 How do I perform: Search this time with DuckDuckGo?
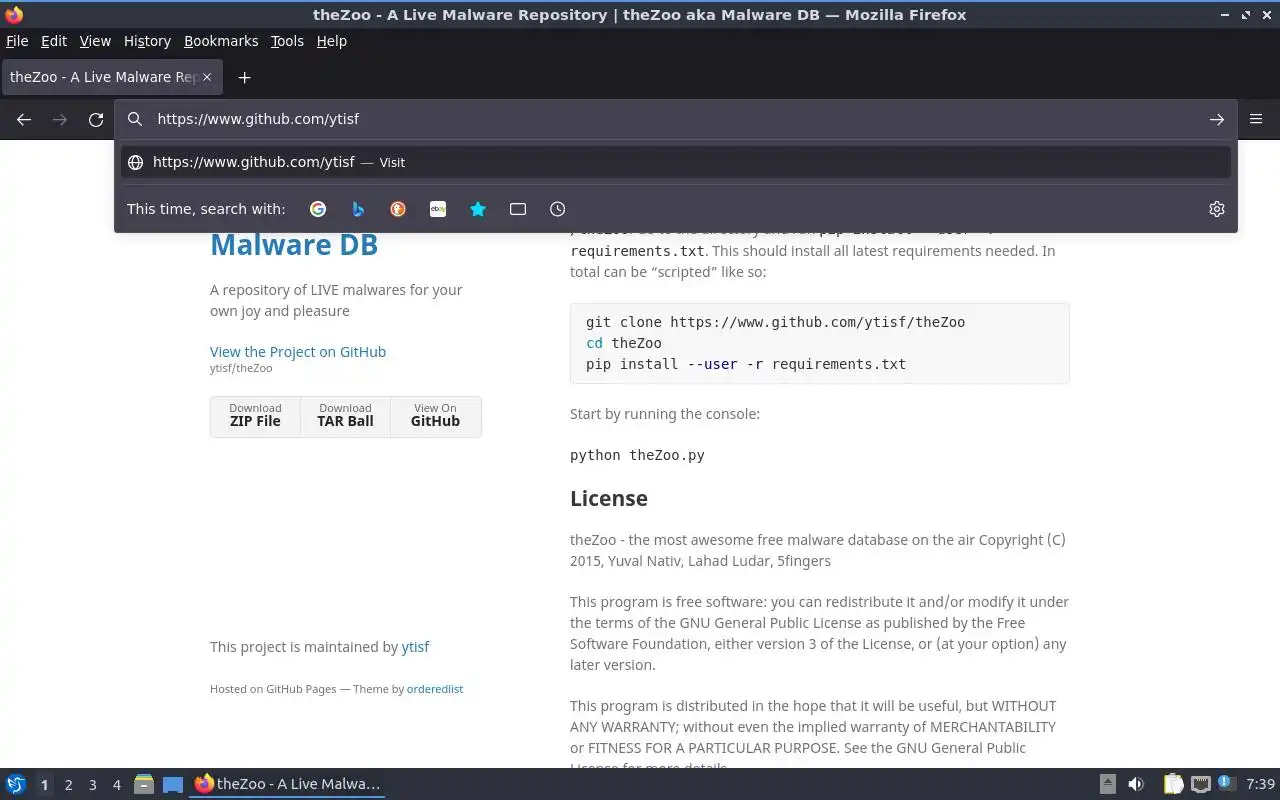coord(398,209)
